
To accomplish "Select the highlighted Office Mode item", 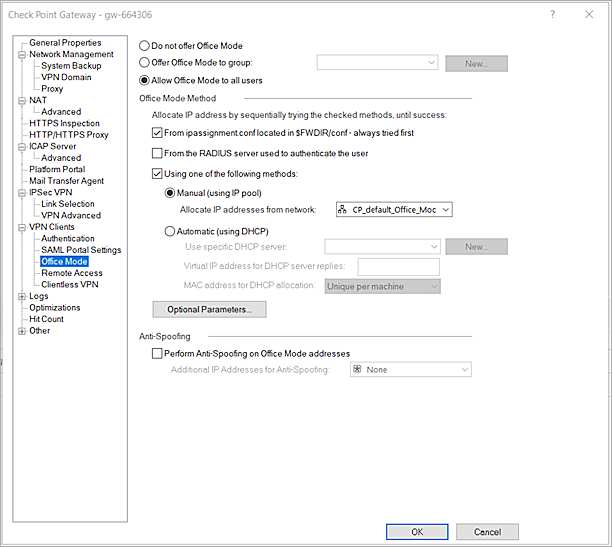I will click(64, 262).
